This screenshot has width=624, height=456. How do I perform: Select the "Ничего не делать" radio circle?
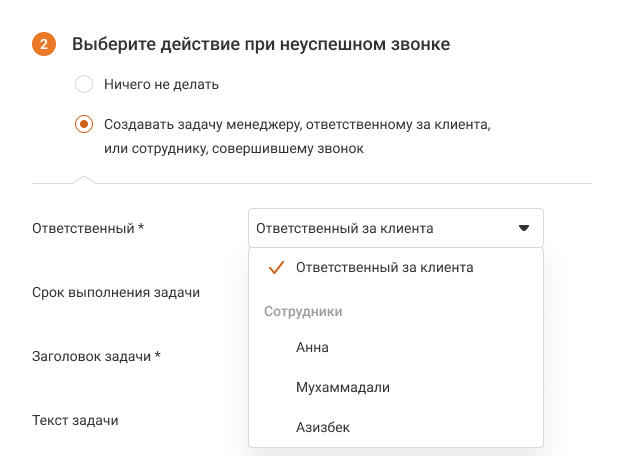coord(85,84)
